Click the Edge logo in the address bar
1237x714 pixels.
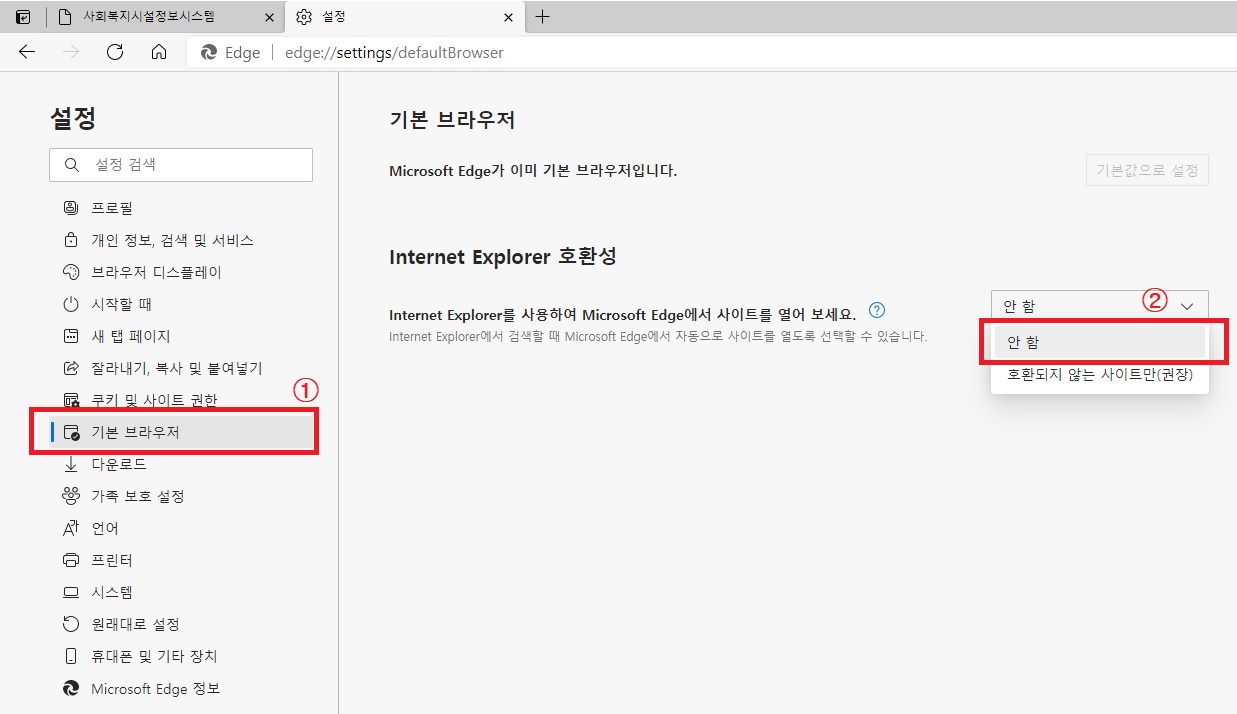tap(209, 52)
